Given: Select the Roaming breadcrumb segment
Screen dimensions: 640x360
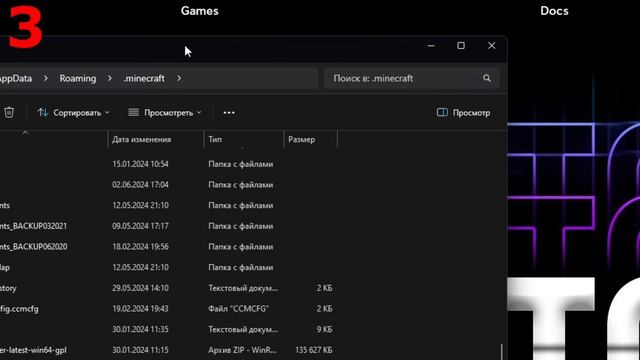Looking at the screenshot, I should [78, 78].
